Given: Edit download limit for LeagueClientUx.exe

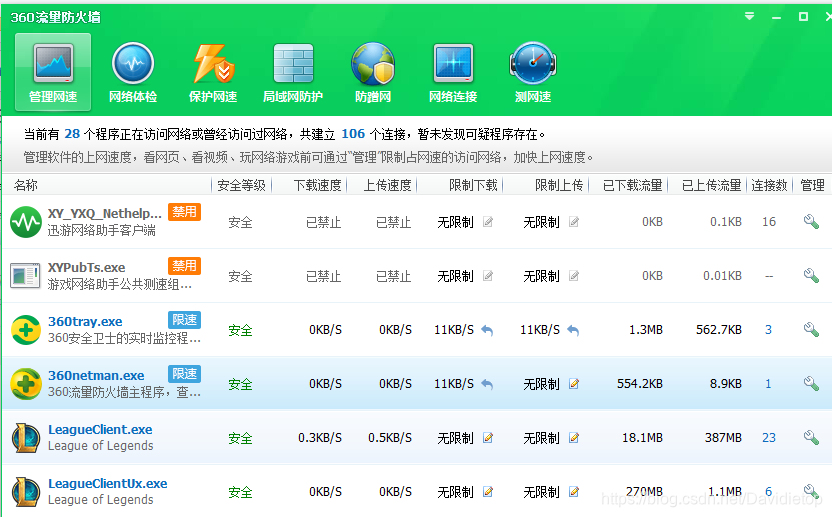Looking at the screenshot, I should click(488, 492).
